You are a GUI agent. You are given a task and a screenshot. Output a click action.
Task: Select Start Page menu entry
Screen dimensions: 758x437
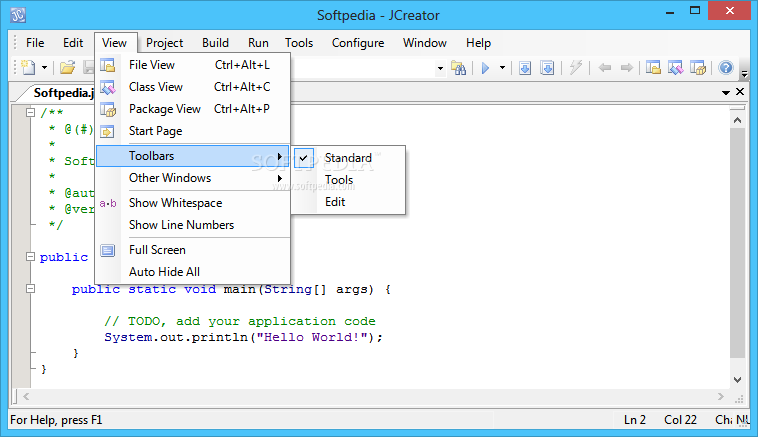pos(193,131)
